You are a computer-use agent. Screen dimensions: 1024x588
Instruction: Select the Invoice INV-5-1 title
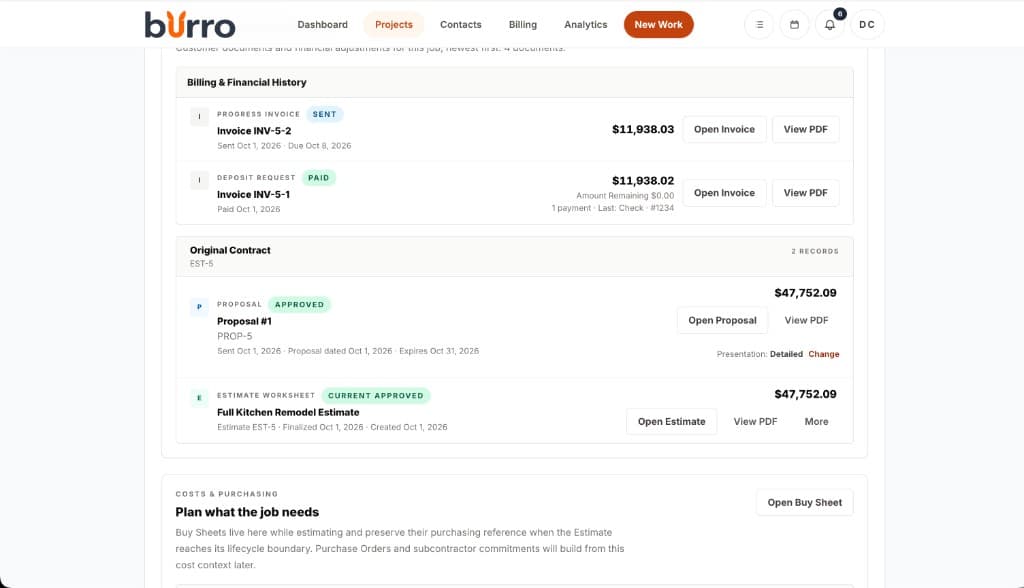point(253,194)
